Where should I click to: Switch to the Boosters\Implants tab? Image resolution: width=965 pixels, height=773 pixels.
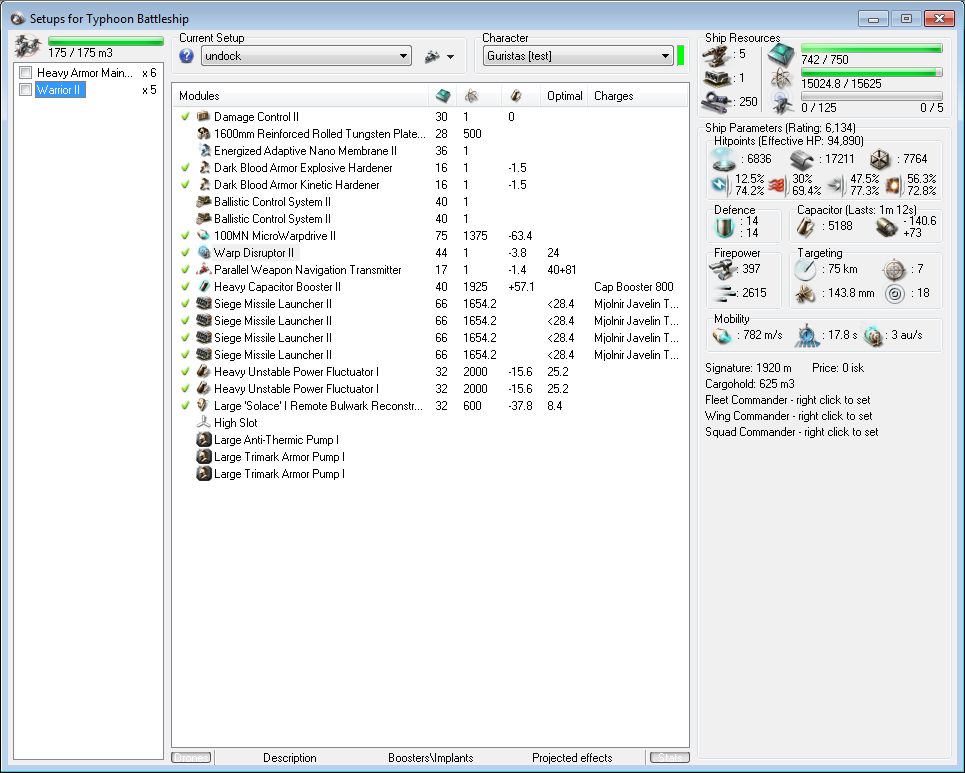pyautogui.click(x=430, y=758)
